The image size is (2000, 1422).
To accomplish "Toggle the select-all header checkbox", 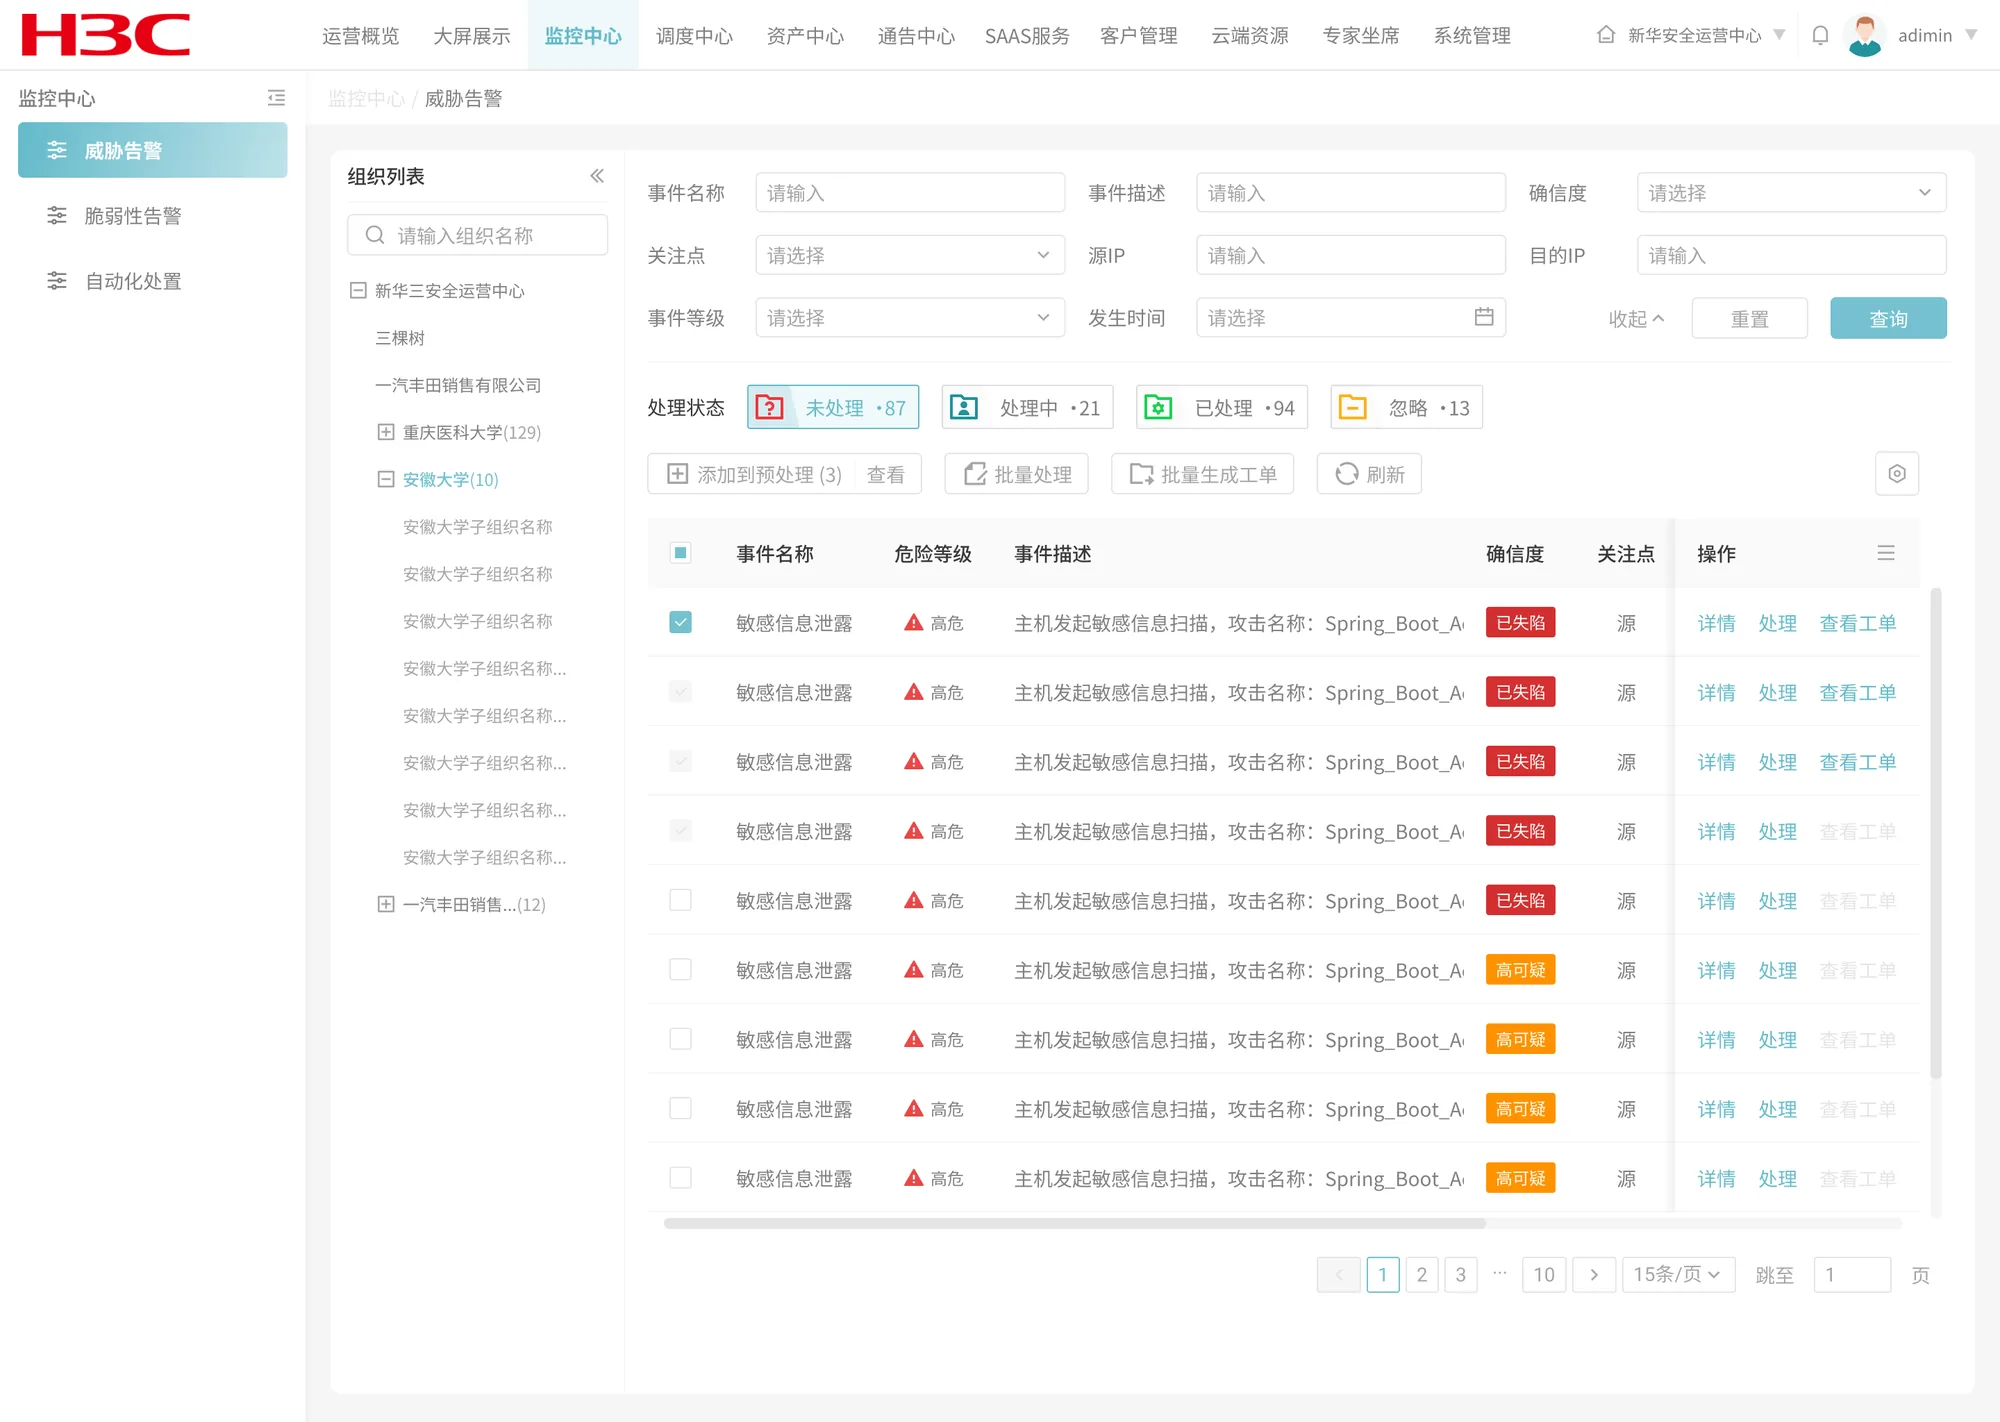I will point(680,553).
